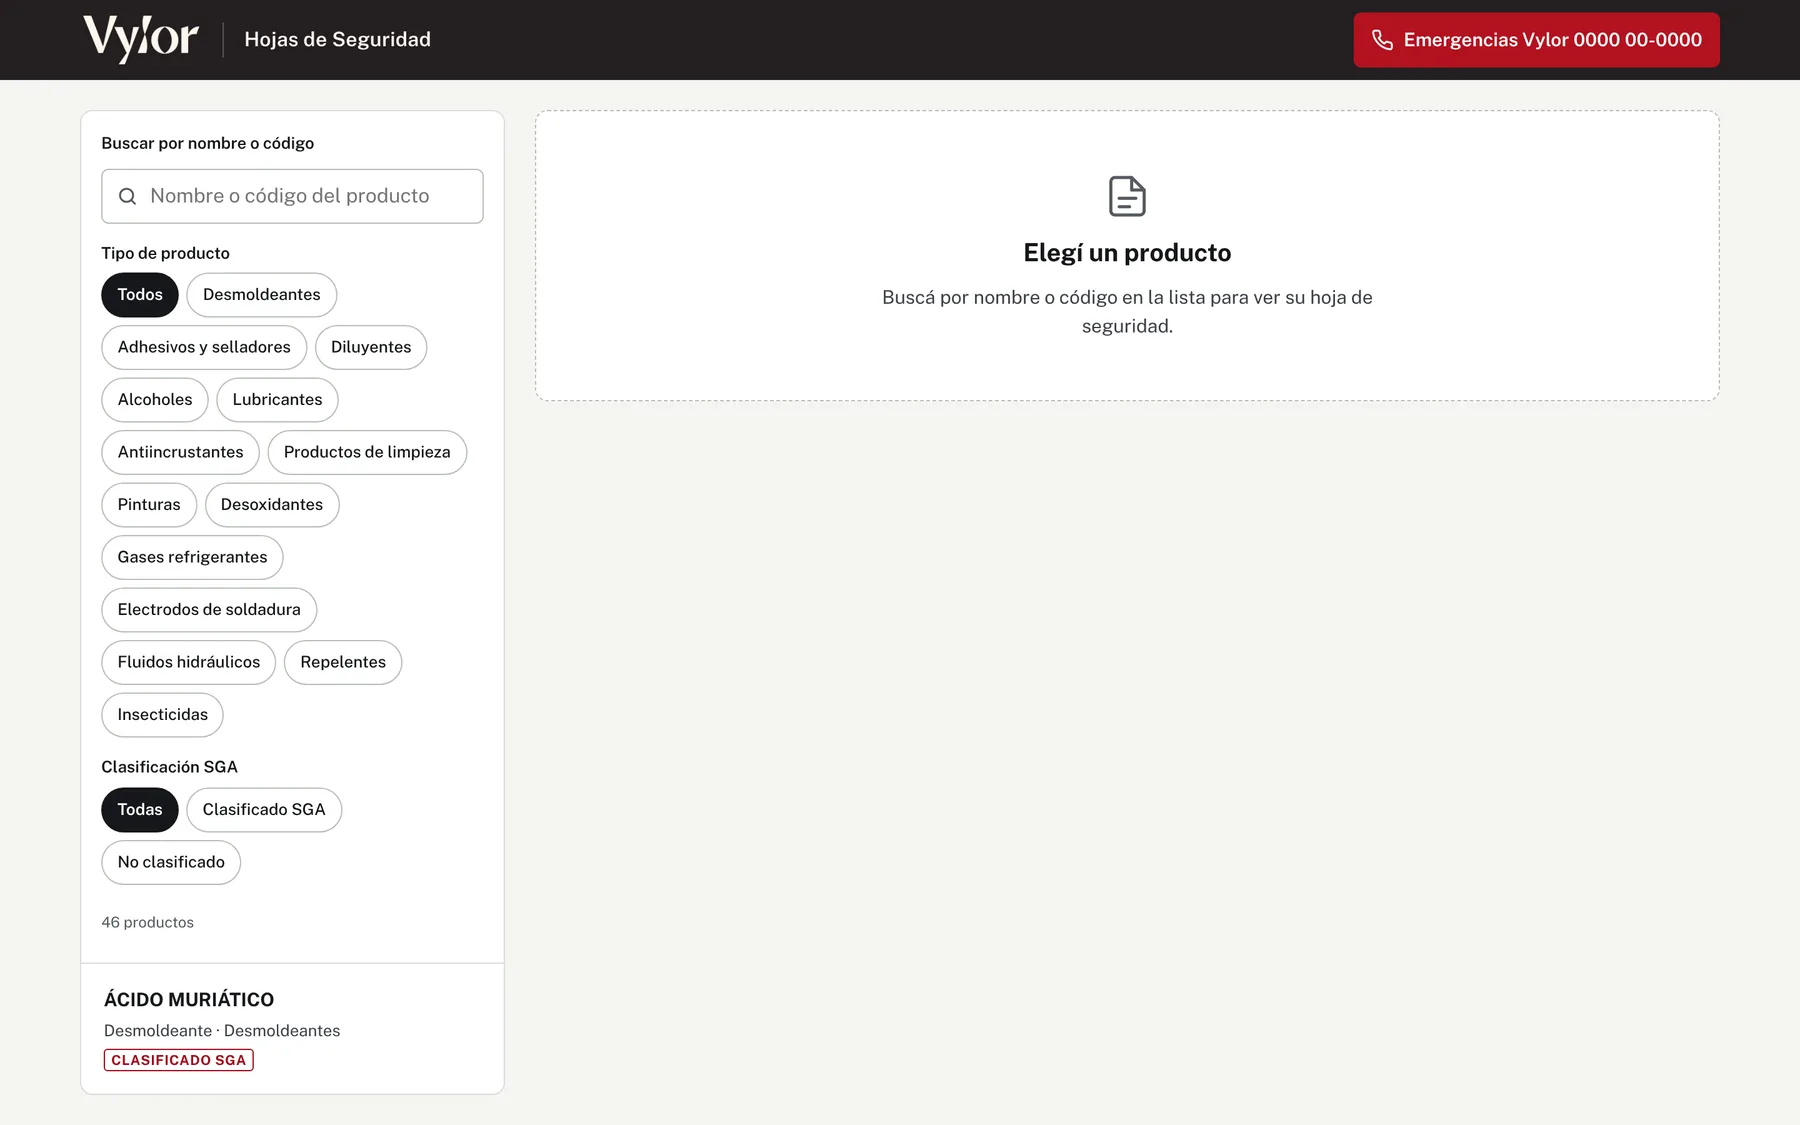Image resolution: width=1800 pixels, height=1125 pixels.
Task: Pick the Fluidos hidráulicos chip
Action: (x=189, y=662)
